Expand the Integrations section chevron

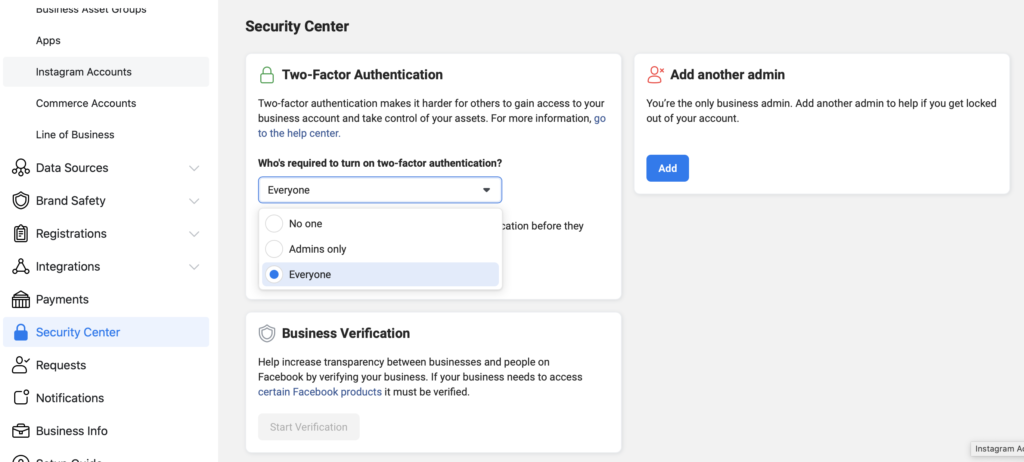pos(194,267)
